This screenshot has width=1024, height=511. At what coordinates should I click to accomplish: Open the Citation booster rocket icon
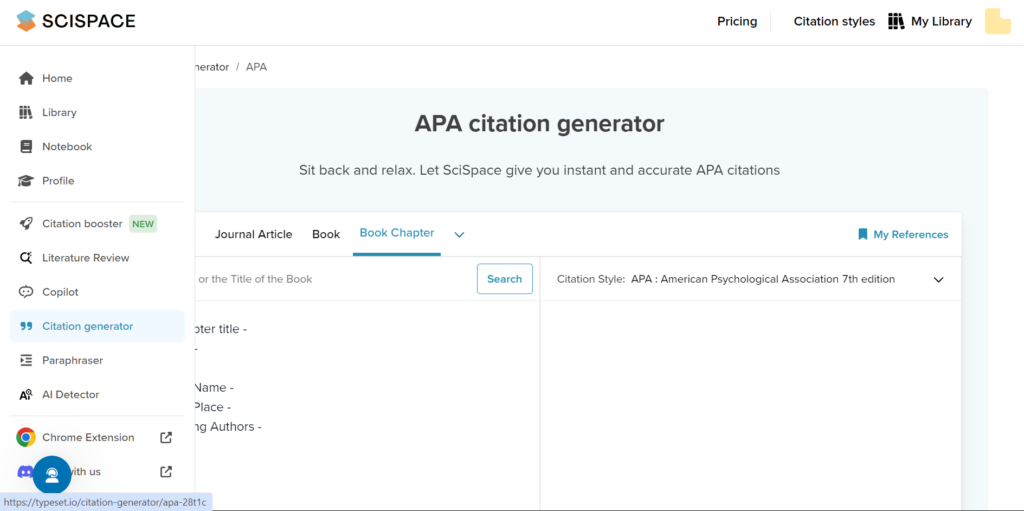coord(26,223)
